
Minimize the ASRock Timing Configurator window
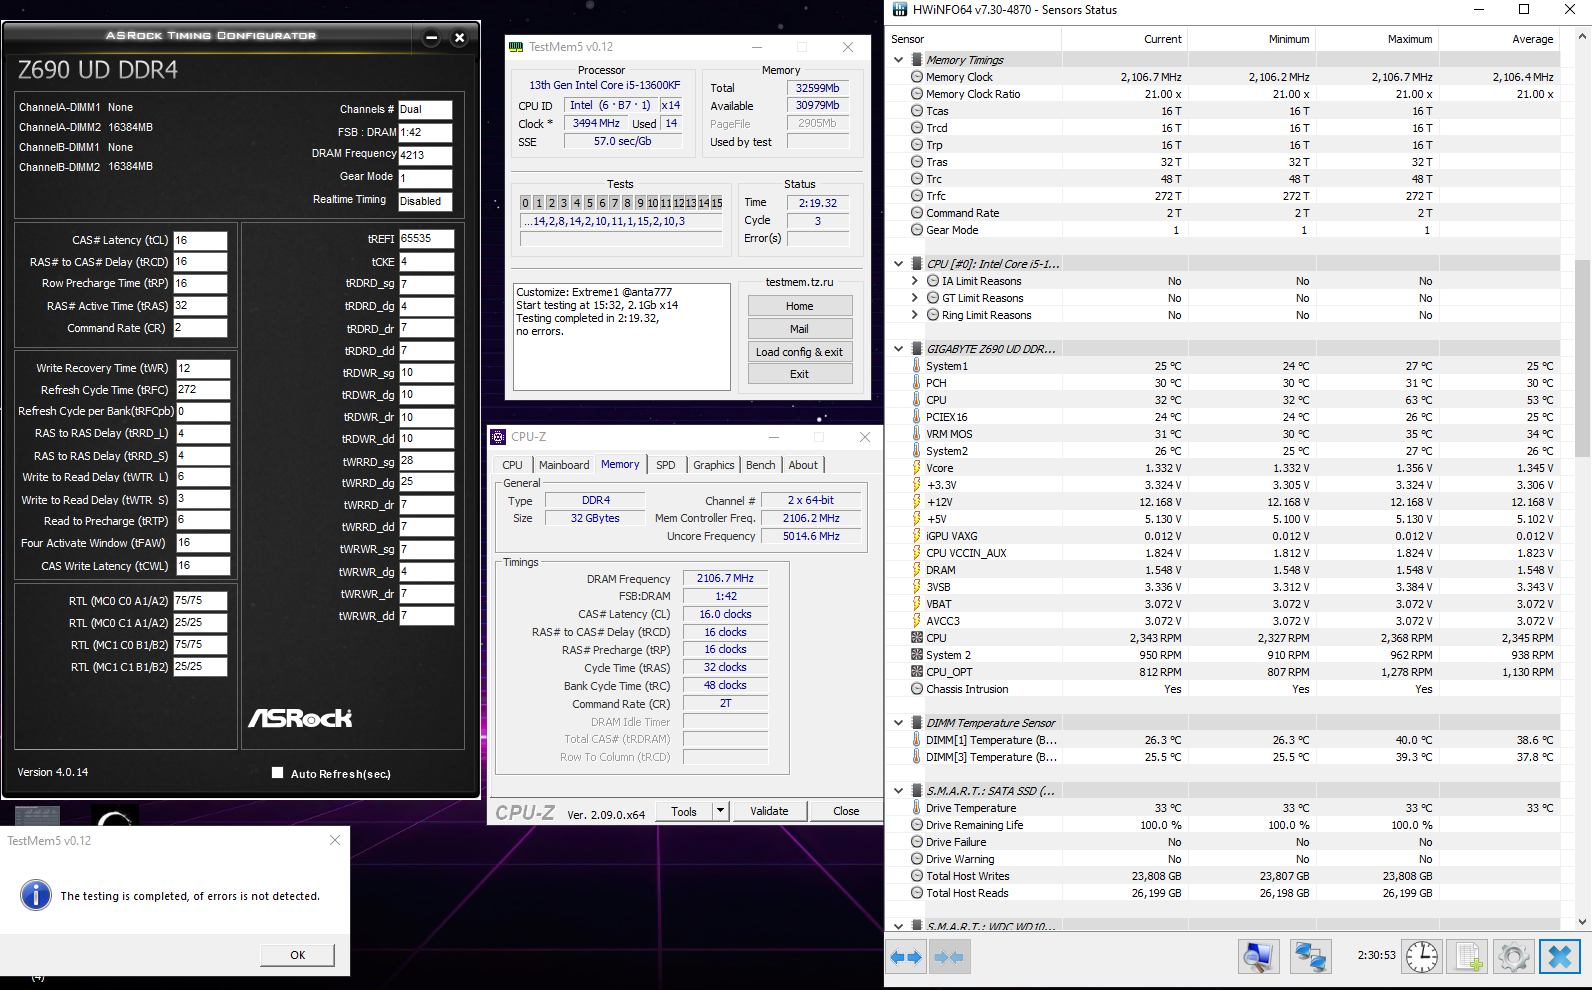[x=432, y=38]
